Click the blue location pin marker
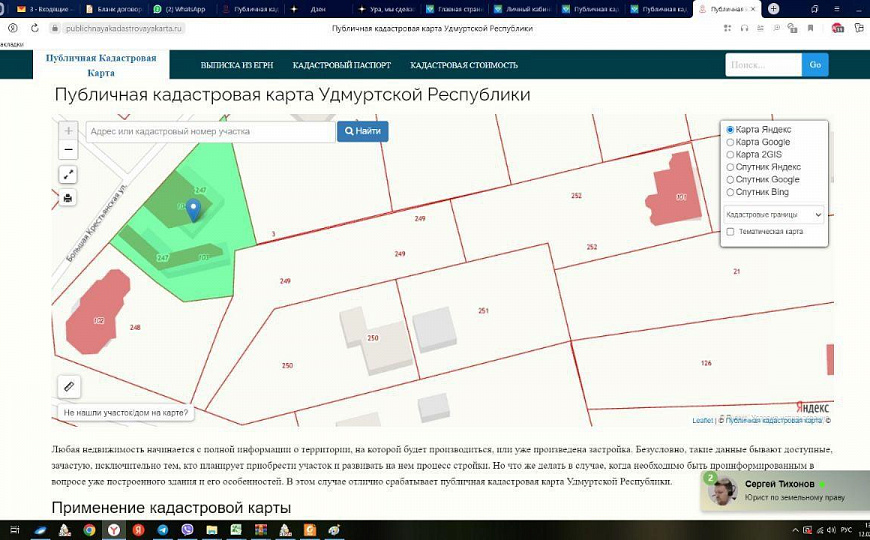This screenshot has width=870, height=540. pyautogui.click(x=193, y=210)
